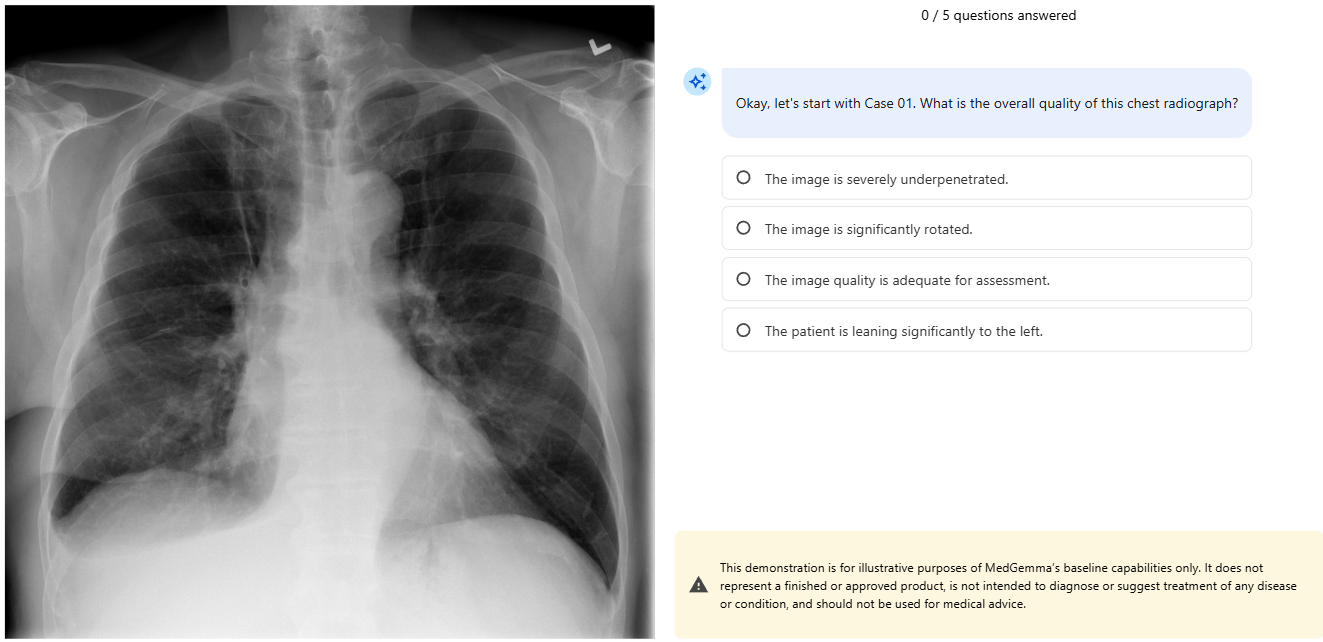
Task: Click the Case 01 question bubble
Action: pos(986,103)
